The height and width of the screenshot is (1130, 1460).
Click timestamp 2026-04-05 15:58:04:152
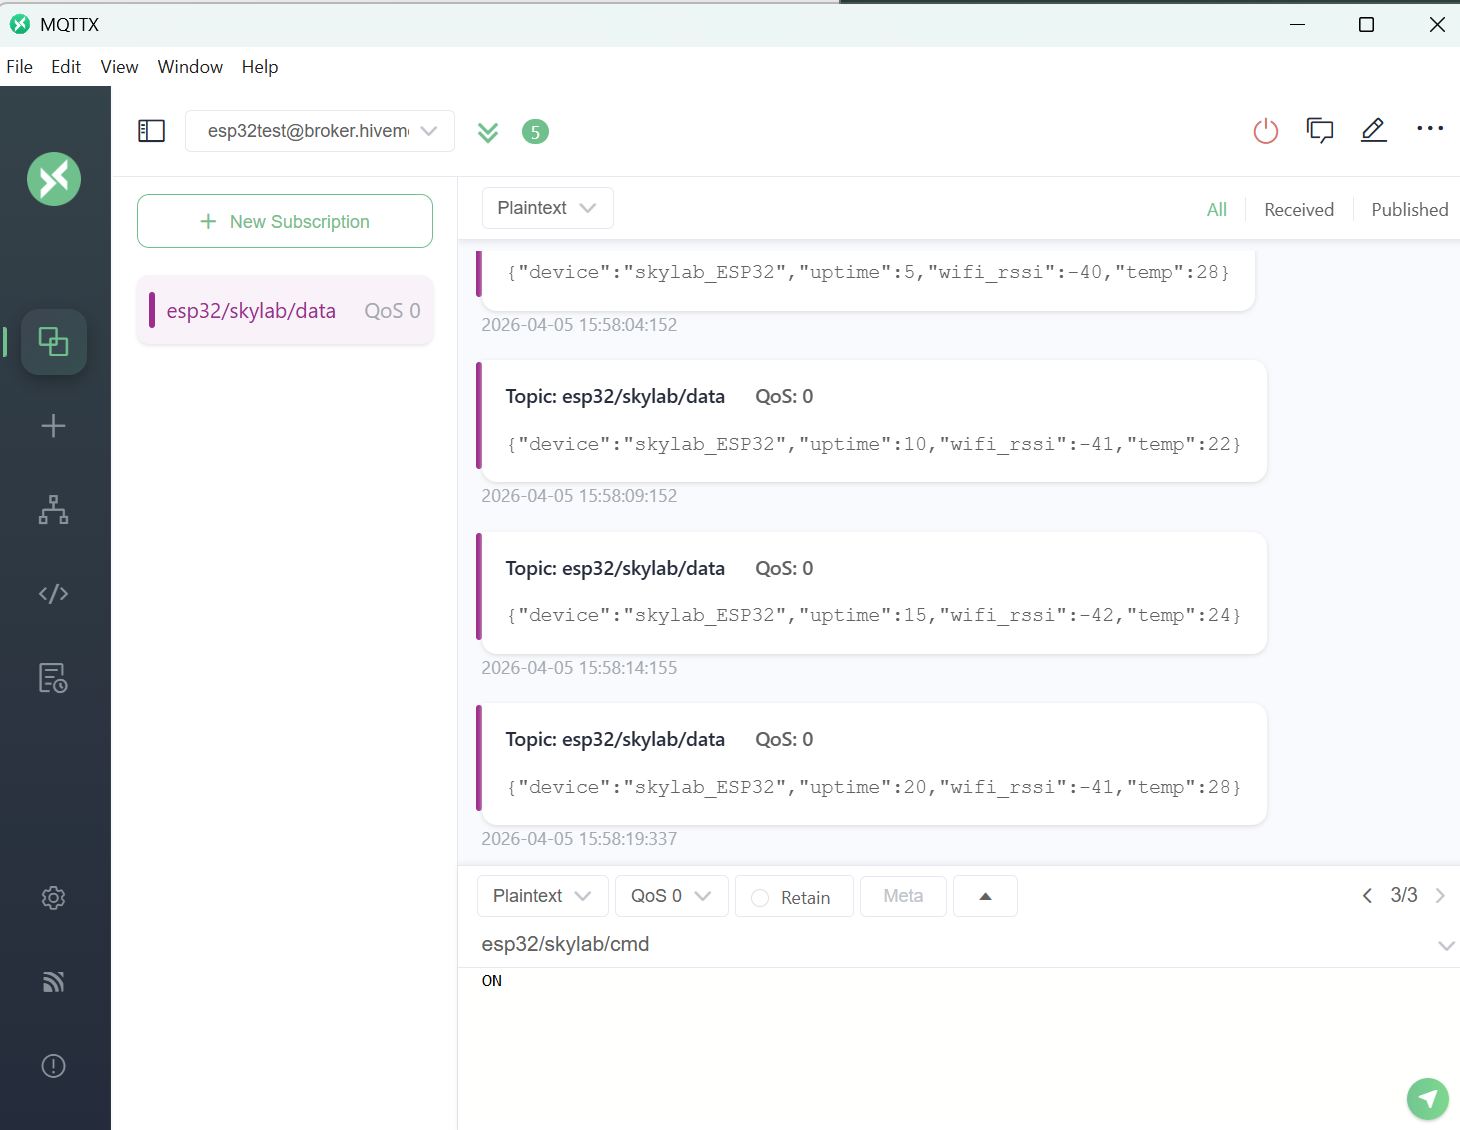pyautogui.click(x=579, y=325)
